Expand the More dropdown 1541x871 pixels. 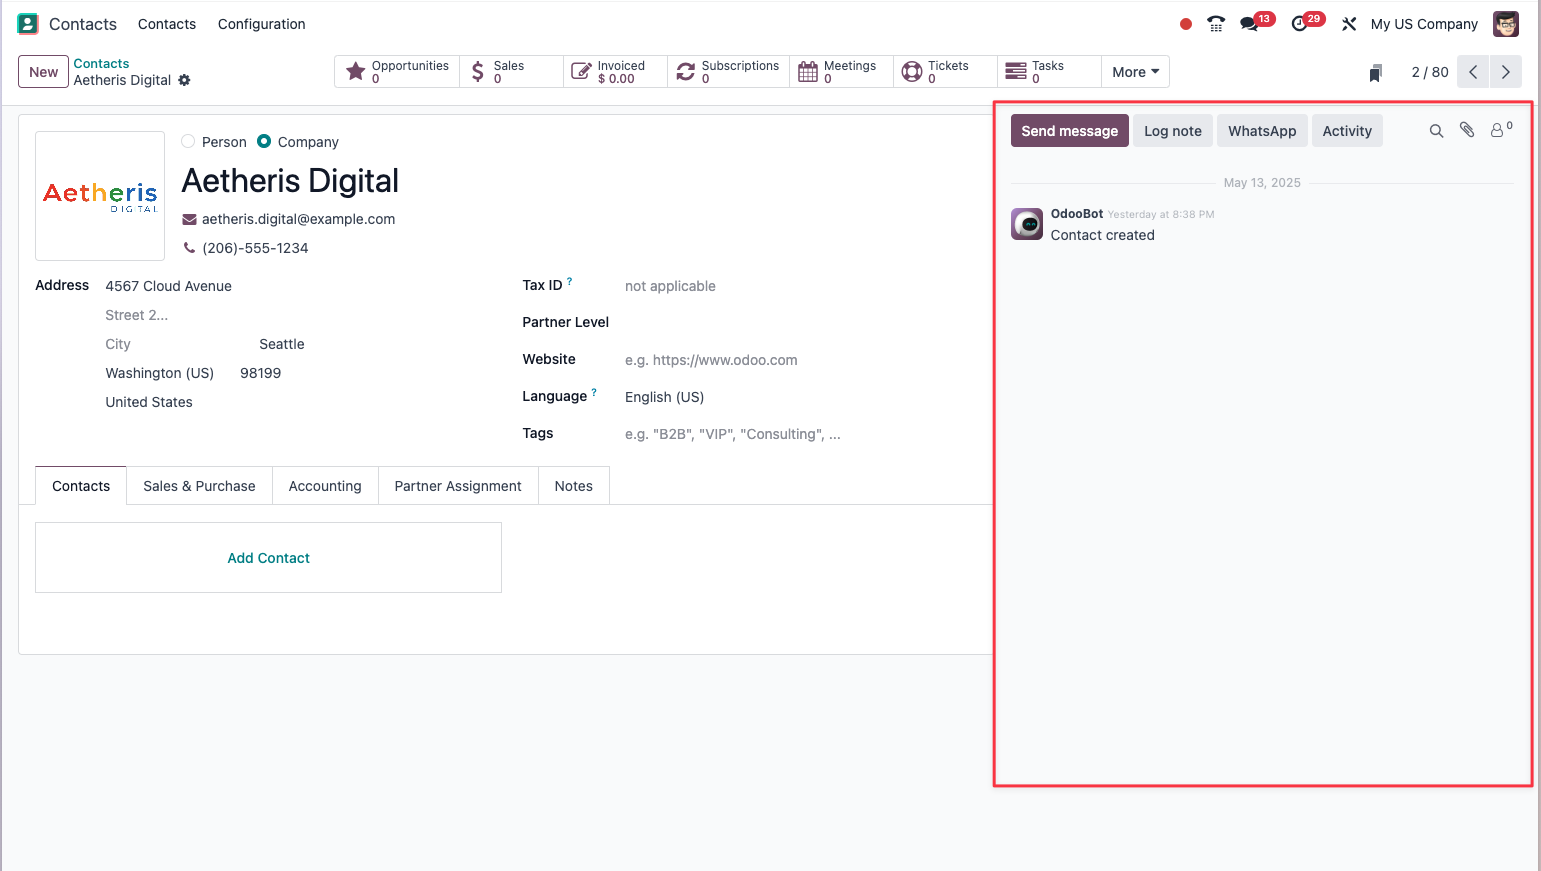coord(1135,72)
